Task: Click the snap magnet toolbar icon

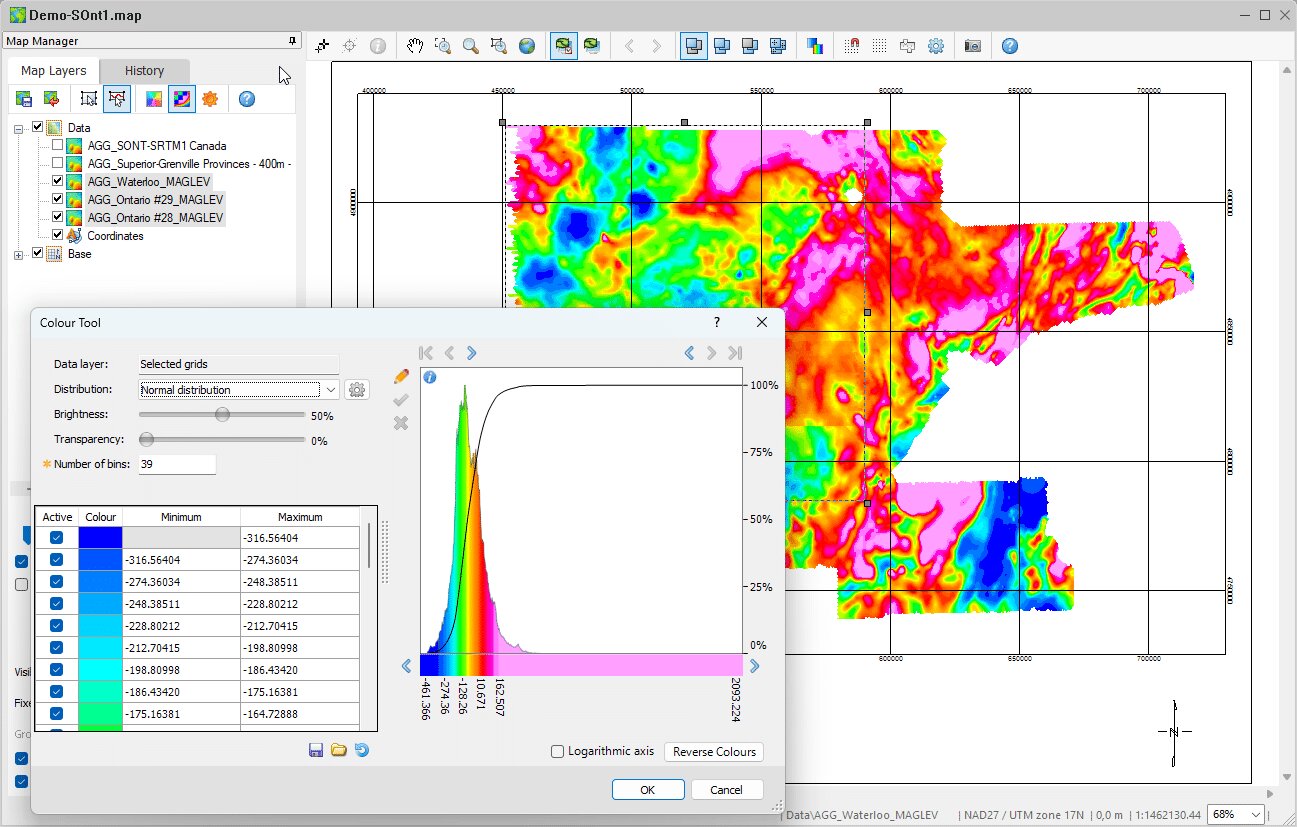Action: pyautogui.click(x=852, y=46)
